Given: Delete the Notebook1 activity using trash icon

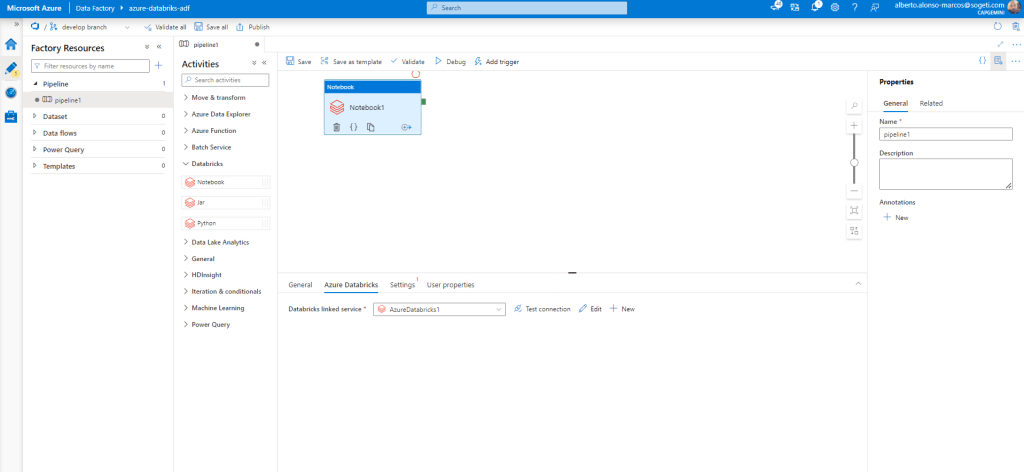Looking at the screenshot, I should (337, 127).
